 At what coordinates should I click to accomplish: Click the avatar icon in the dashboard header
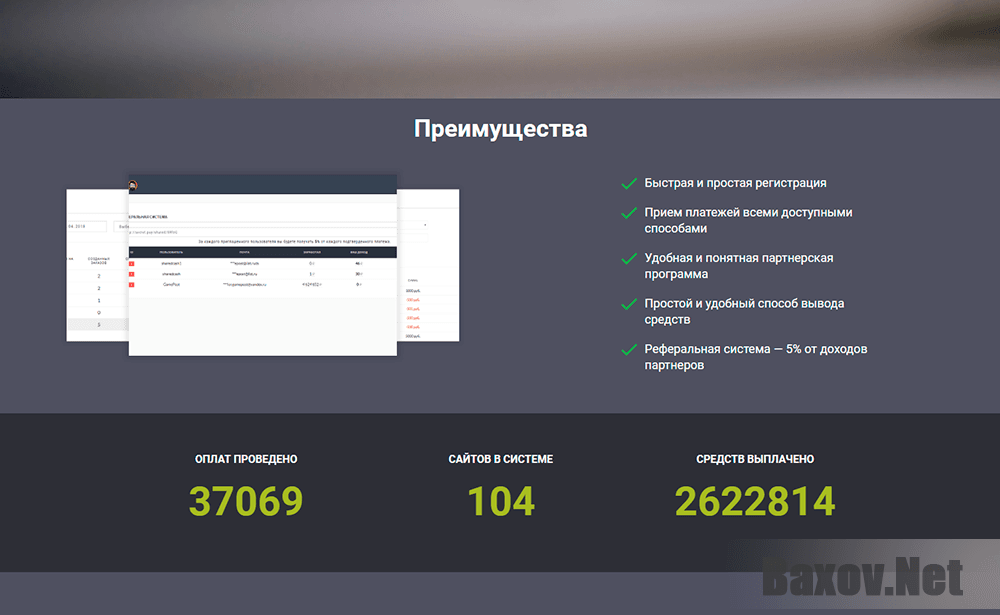tap(134, 184)
